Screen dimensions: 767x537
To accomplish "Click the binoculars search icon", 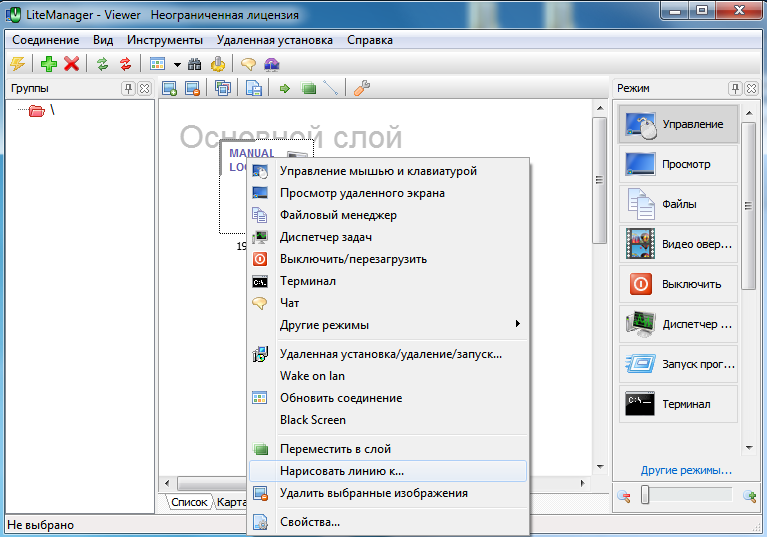I will point(194,64).
